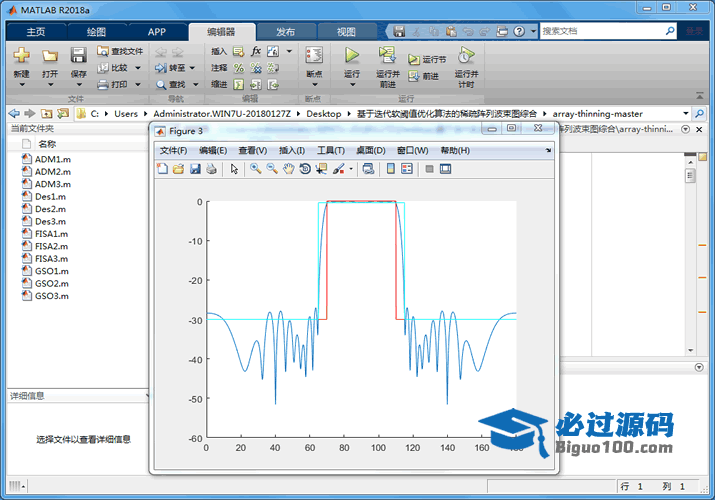Open dropdown under Run (运行) button
This screenshot has height=500, width=715.
pos(352,85)
